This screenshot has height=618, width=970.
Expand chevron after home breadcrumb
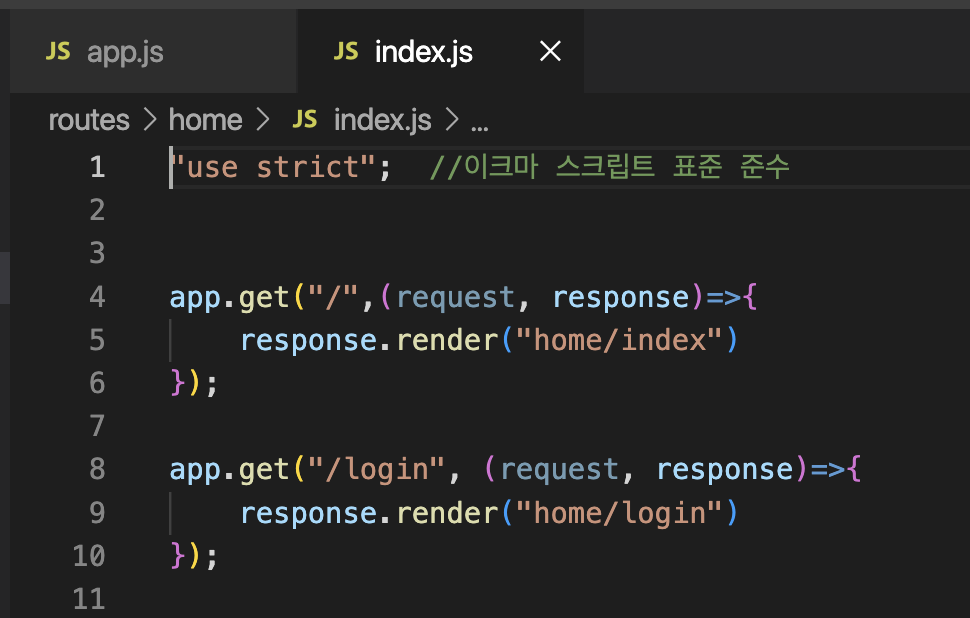(x=263, y=119)
